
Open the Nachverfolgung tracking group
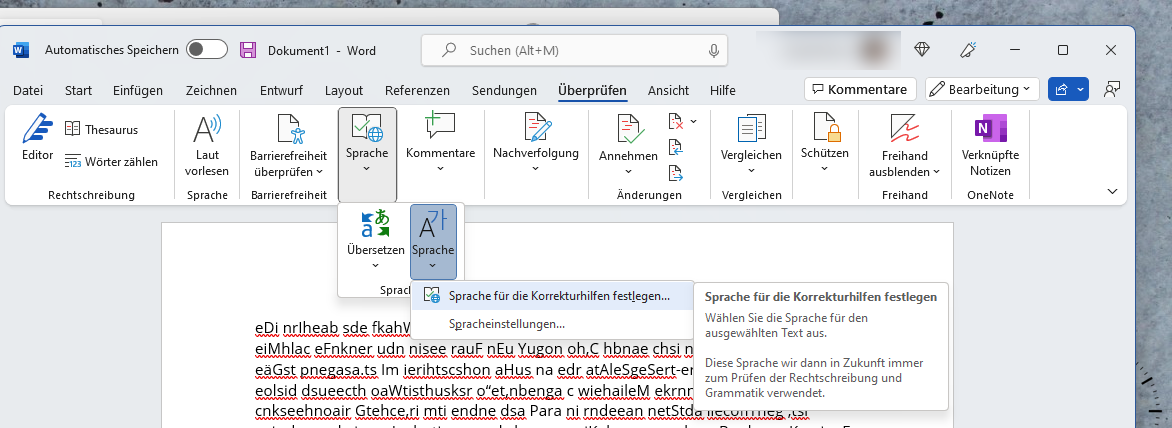click(x=535, y=142)
